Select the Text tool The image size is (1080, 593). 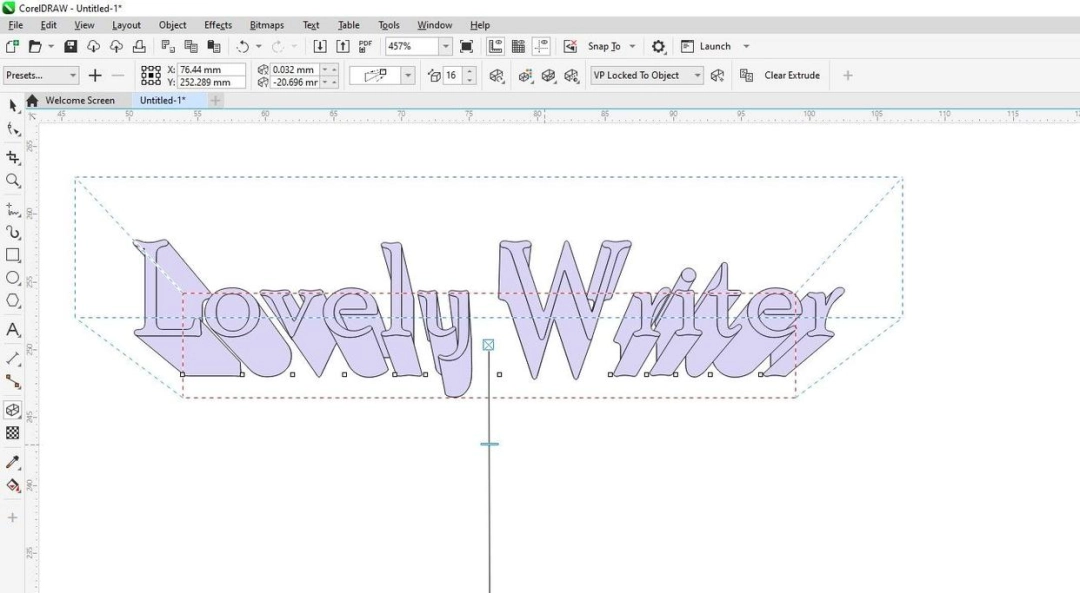point(12,330)
